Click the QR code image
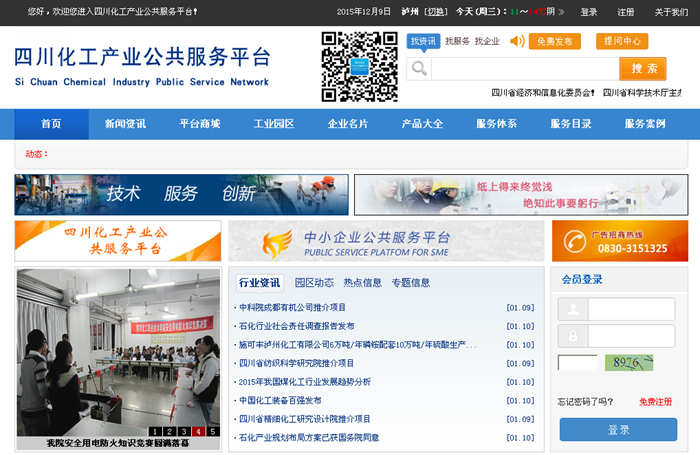This screenshot has height=455, width=700. coord(359,67)
